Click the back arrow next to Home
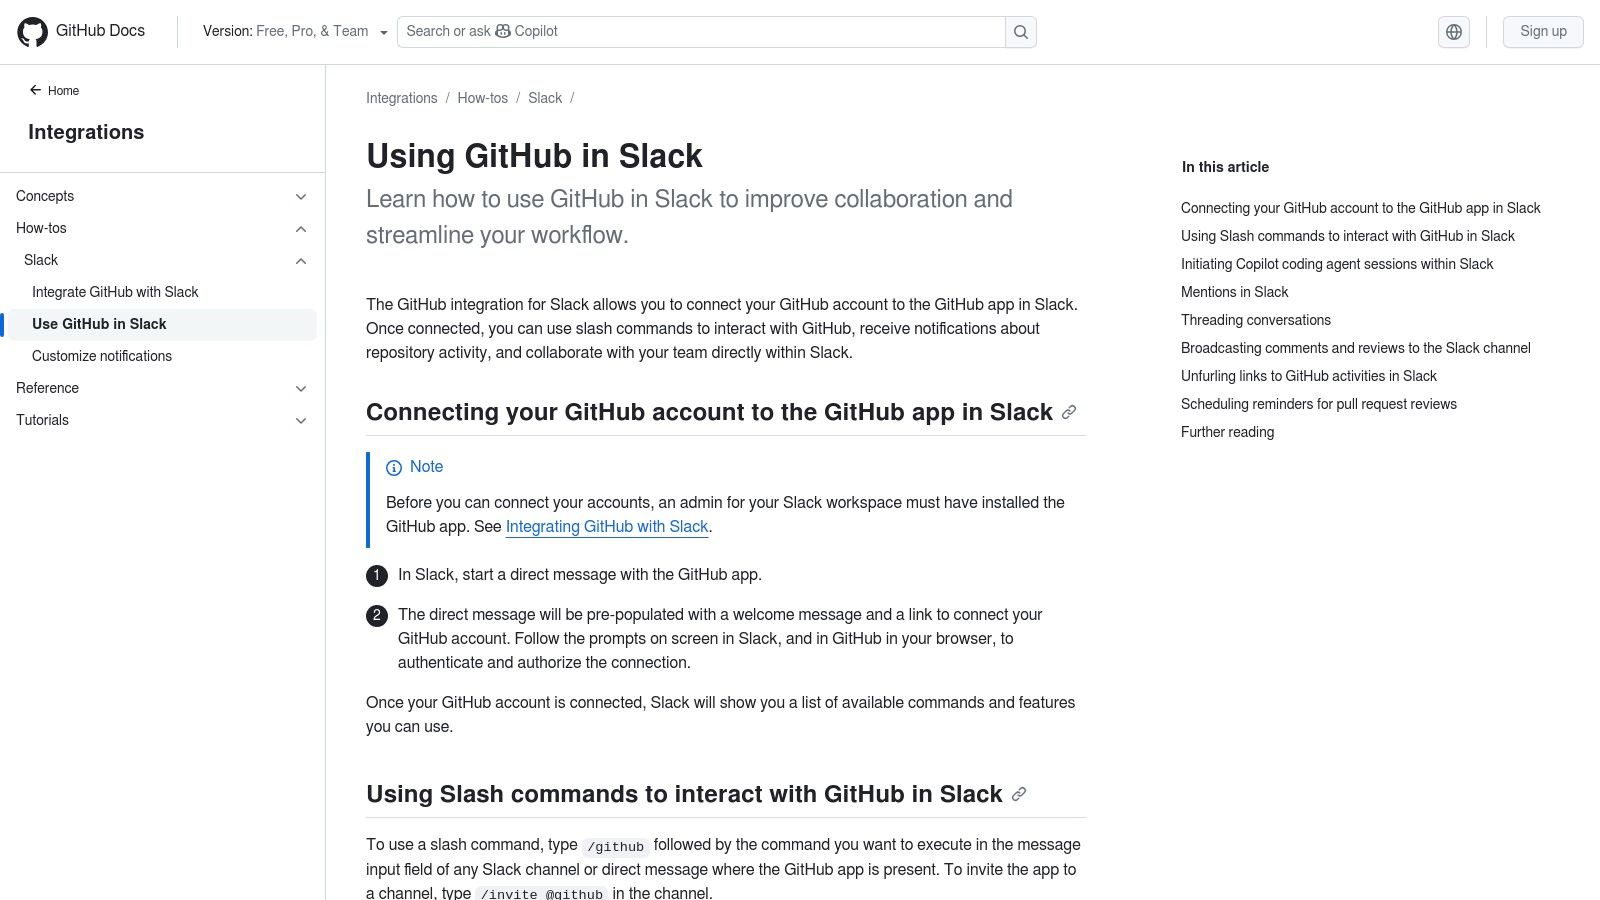Screen dimensions: 1600x900 (36, 90)
